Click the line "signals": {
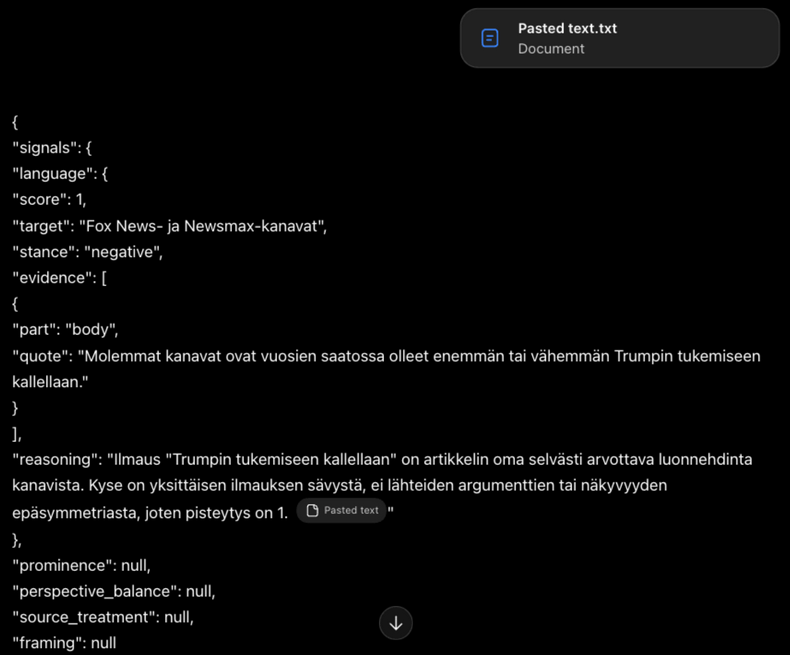Image resolution: width=790 pixels, height=655 pixels. pyautogui.click(x=52, y=148)
